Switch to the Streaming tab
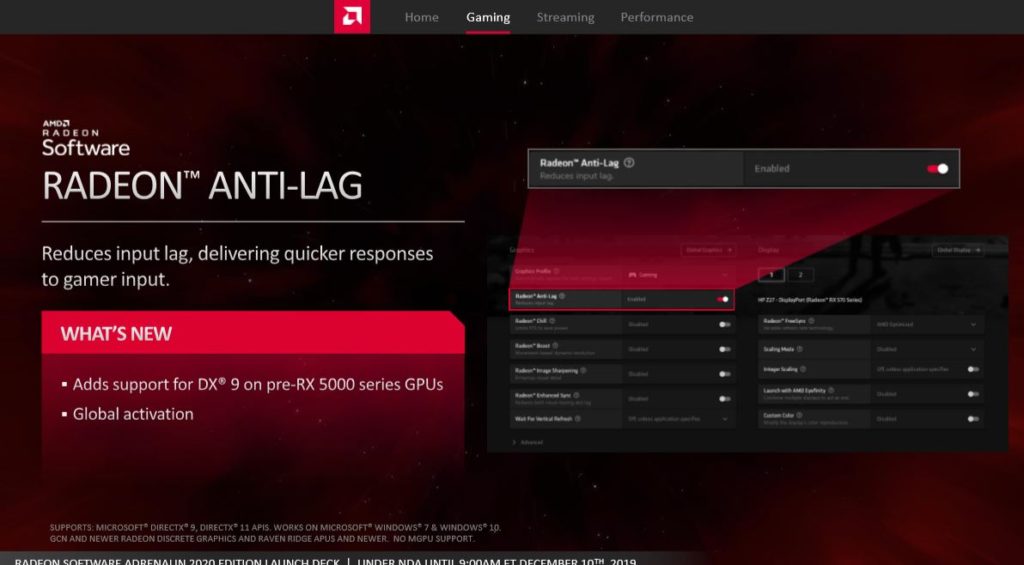The width and height of the screenshot is (1024, 565). click(x=565, y=17)
